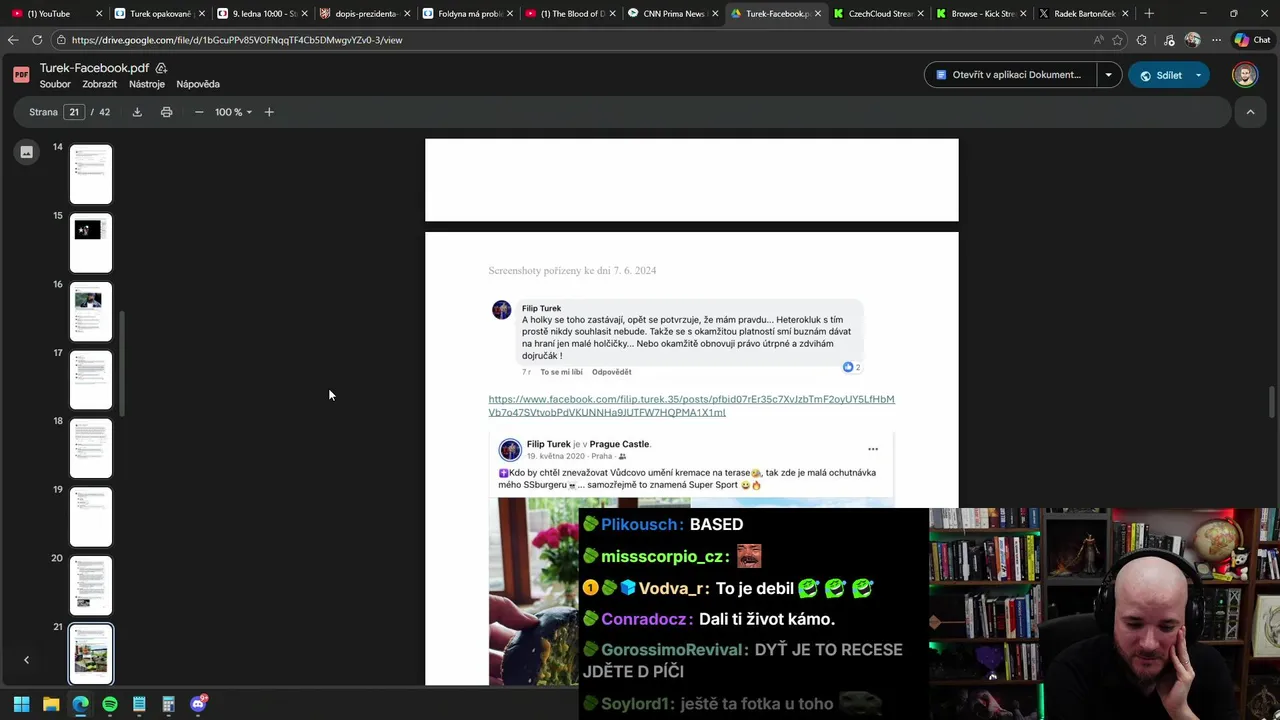
Task: Switch to the Radek Bartoníček tab
Action: click(x=1084, y=14)
